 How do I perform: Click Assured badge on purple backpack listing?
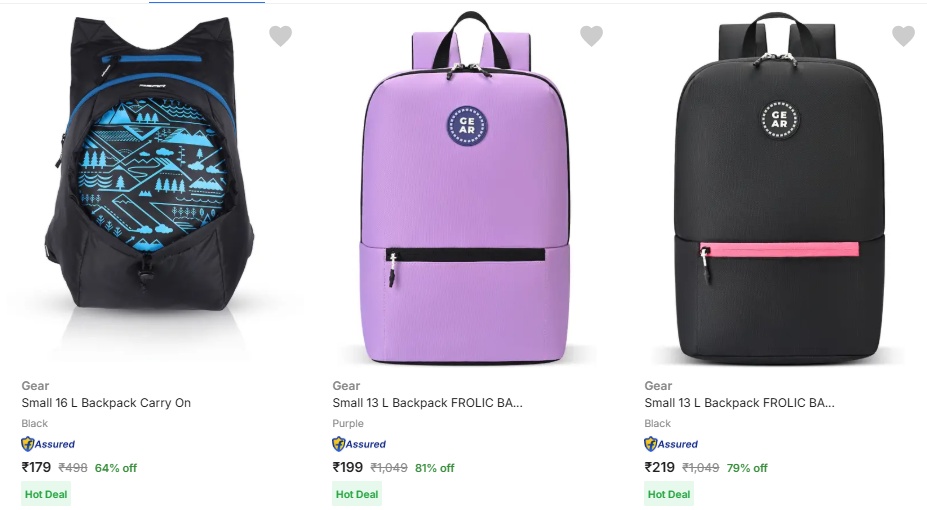click(x=359, y=444)
